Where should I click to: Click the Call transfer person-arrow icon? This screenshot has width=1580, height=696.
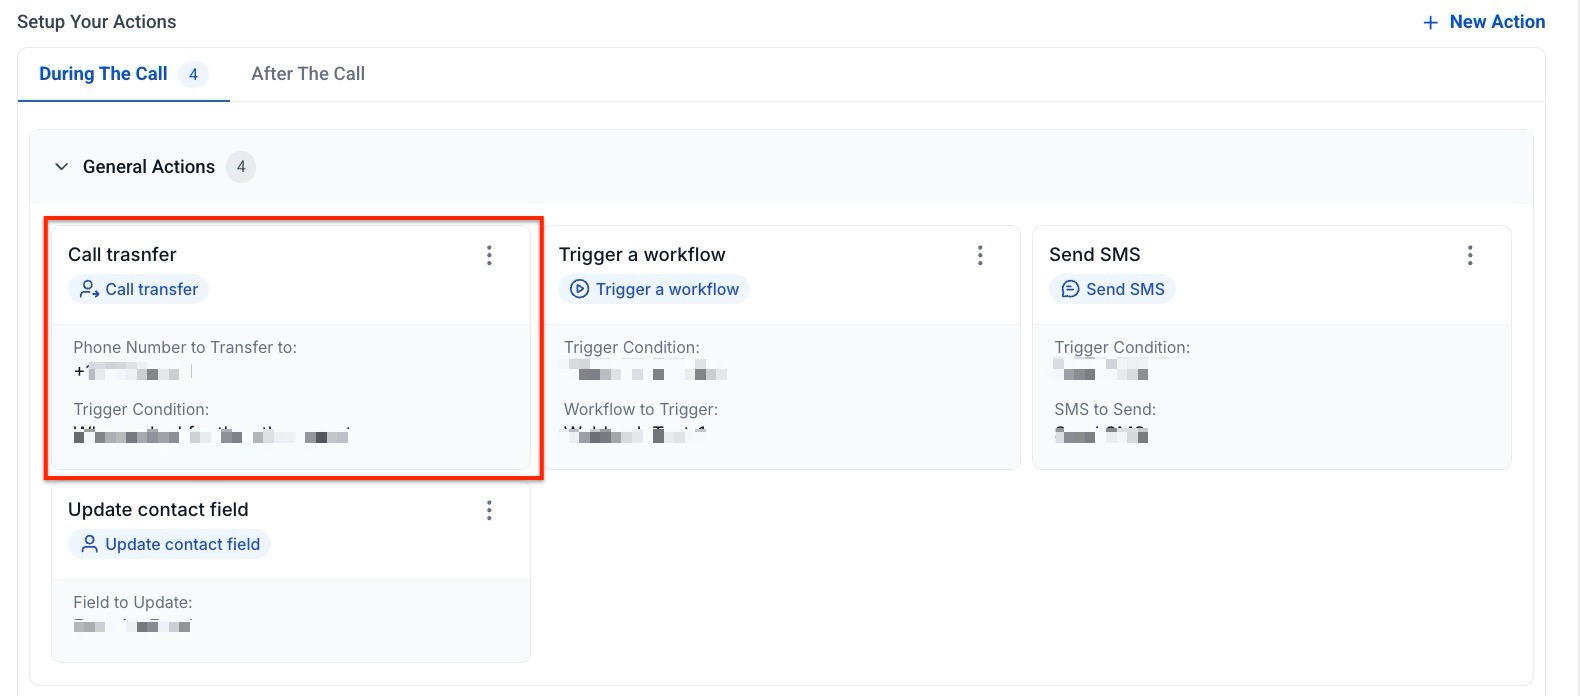pyautogui.click(x=89, y=290)
